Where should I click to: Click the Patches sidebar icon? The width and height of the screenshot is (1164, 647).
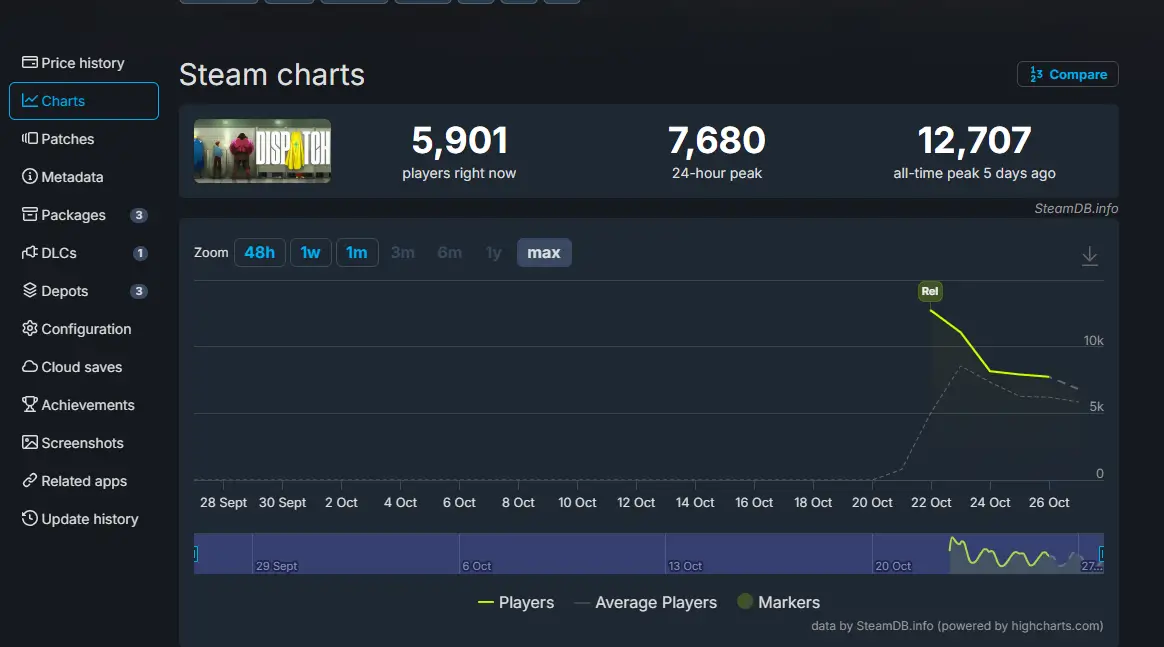coord(30,139)
